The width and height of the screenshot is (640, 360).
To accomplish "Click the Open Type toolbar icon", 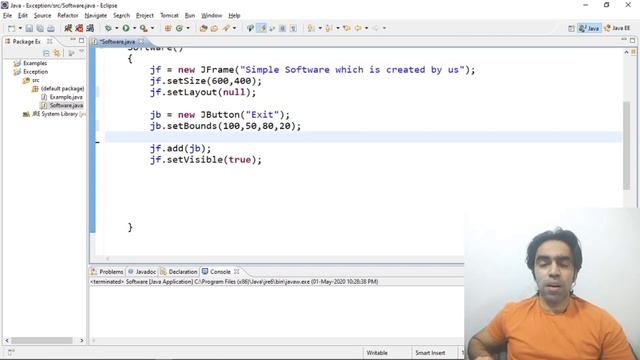I will coord(203,28).
